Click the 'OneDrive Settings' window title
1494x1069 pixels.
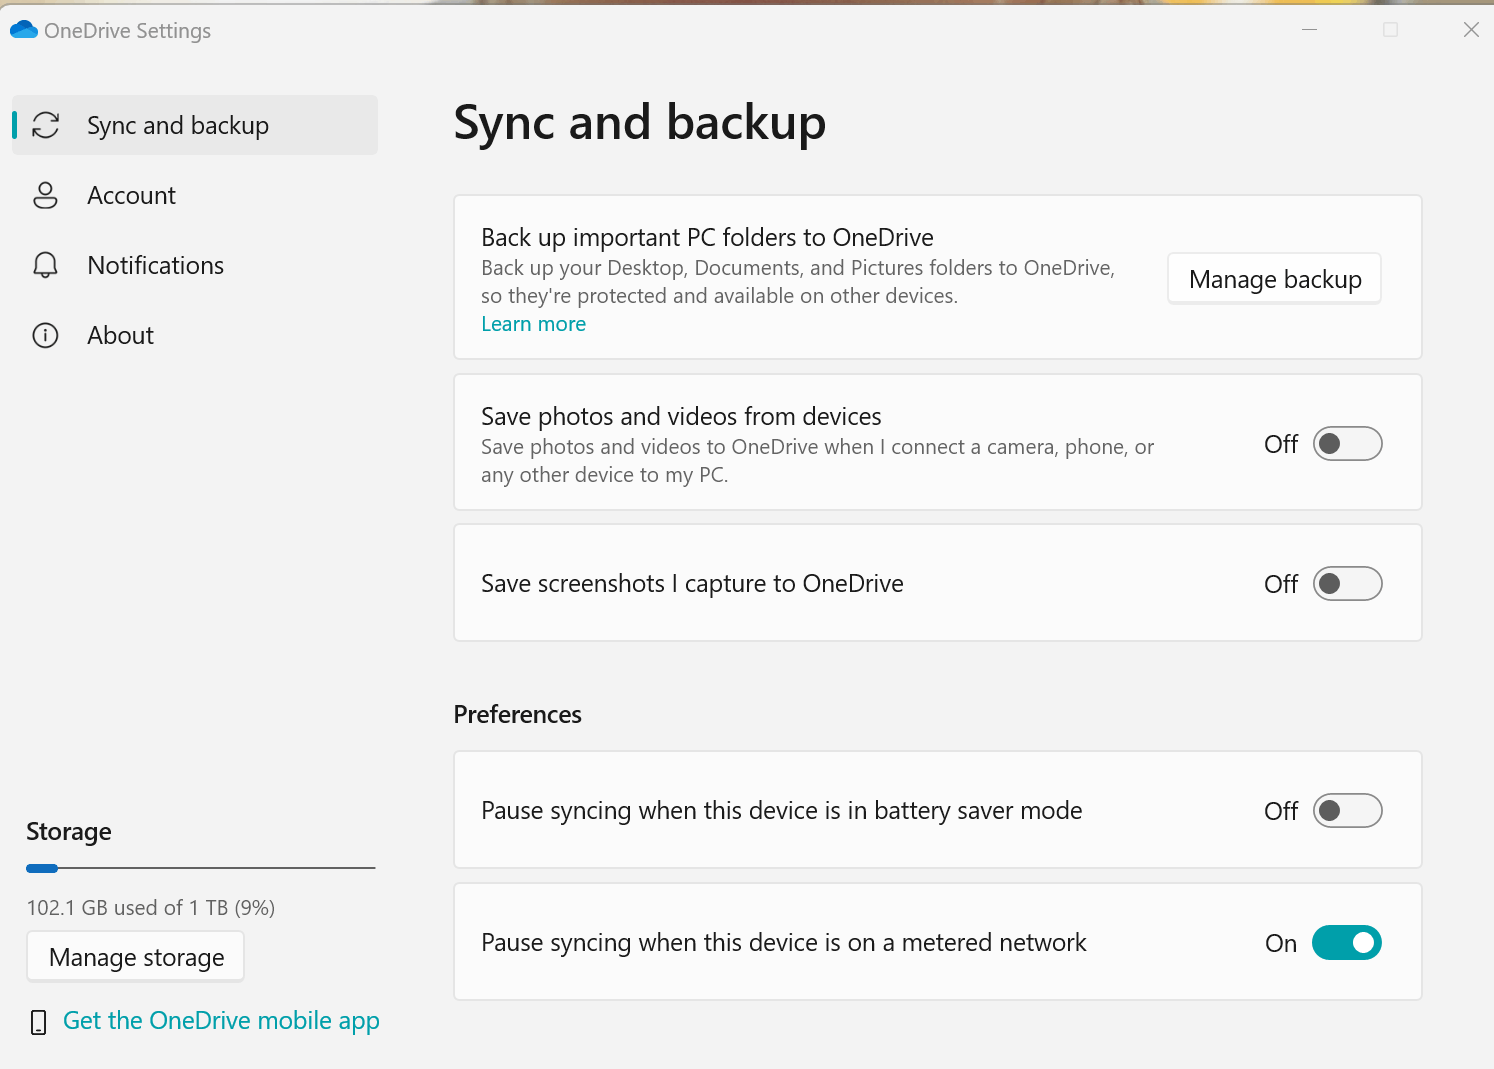(127, 31)
